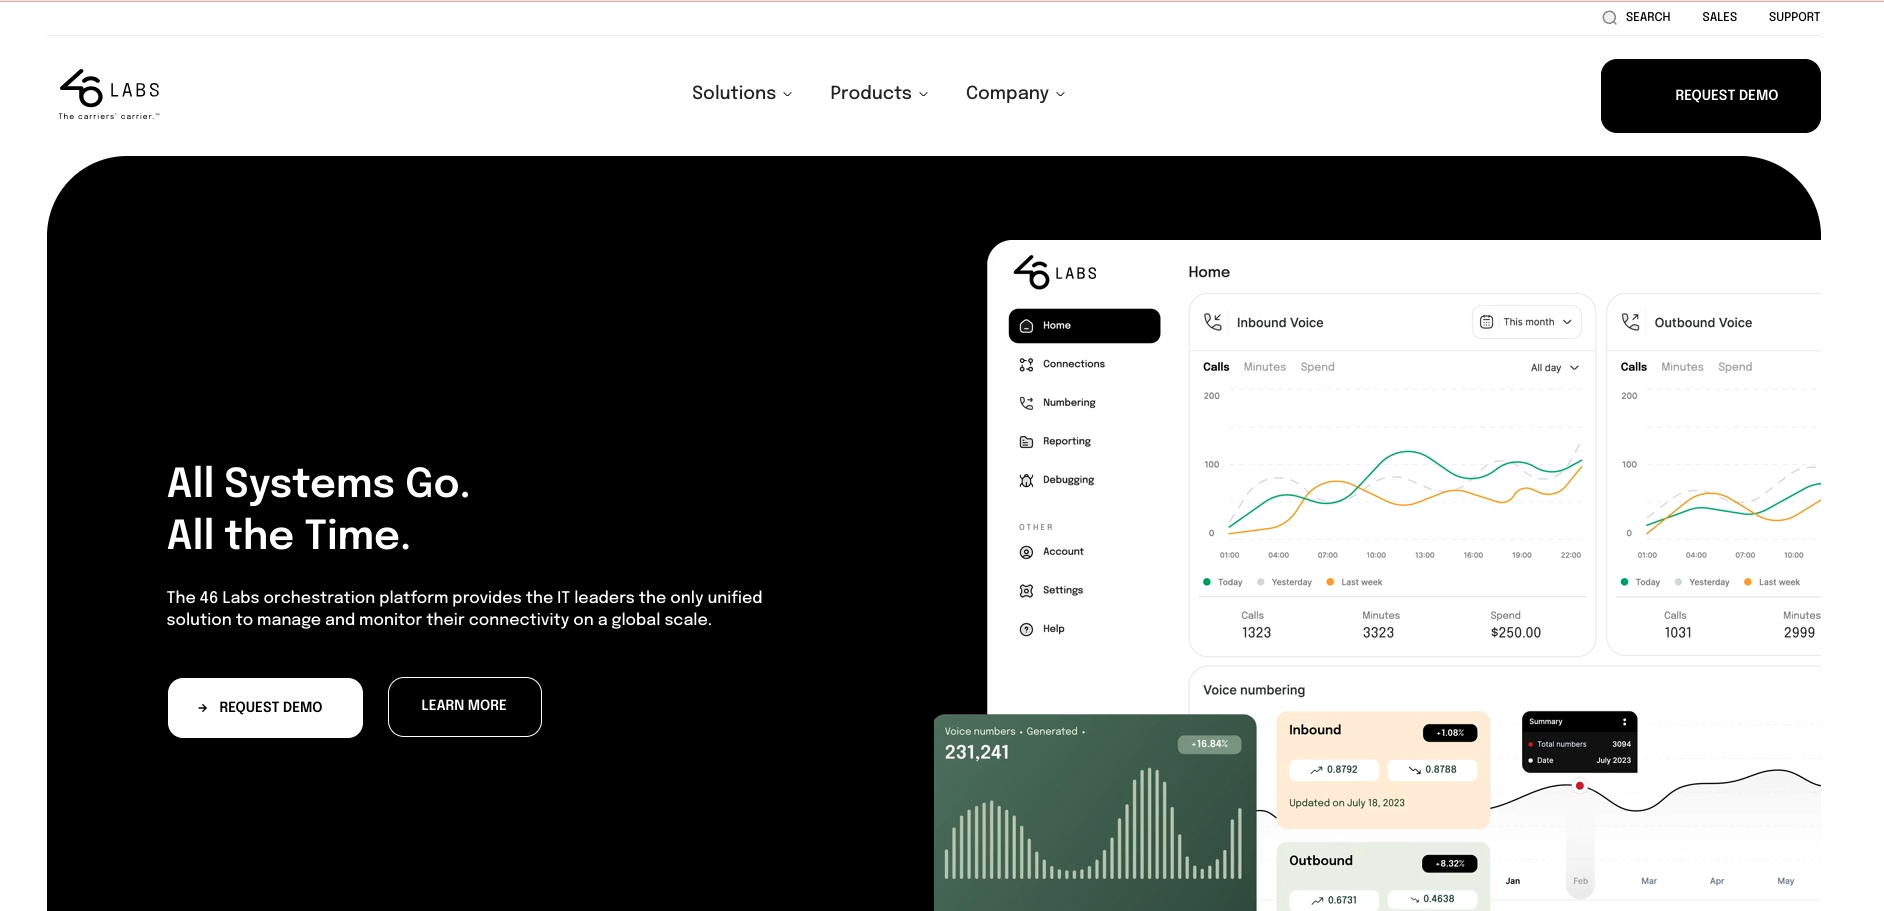Click the Numbering phone icon in sidebar
The width and height of the screenshot is (1884, 911).
(x=1026, y=403)
